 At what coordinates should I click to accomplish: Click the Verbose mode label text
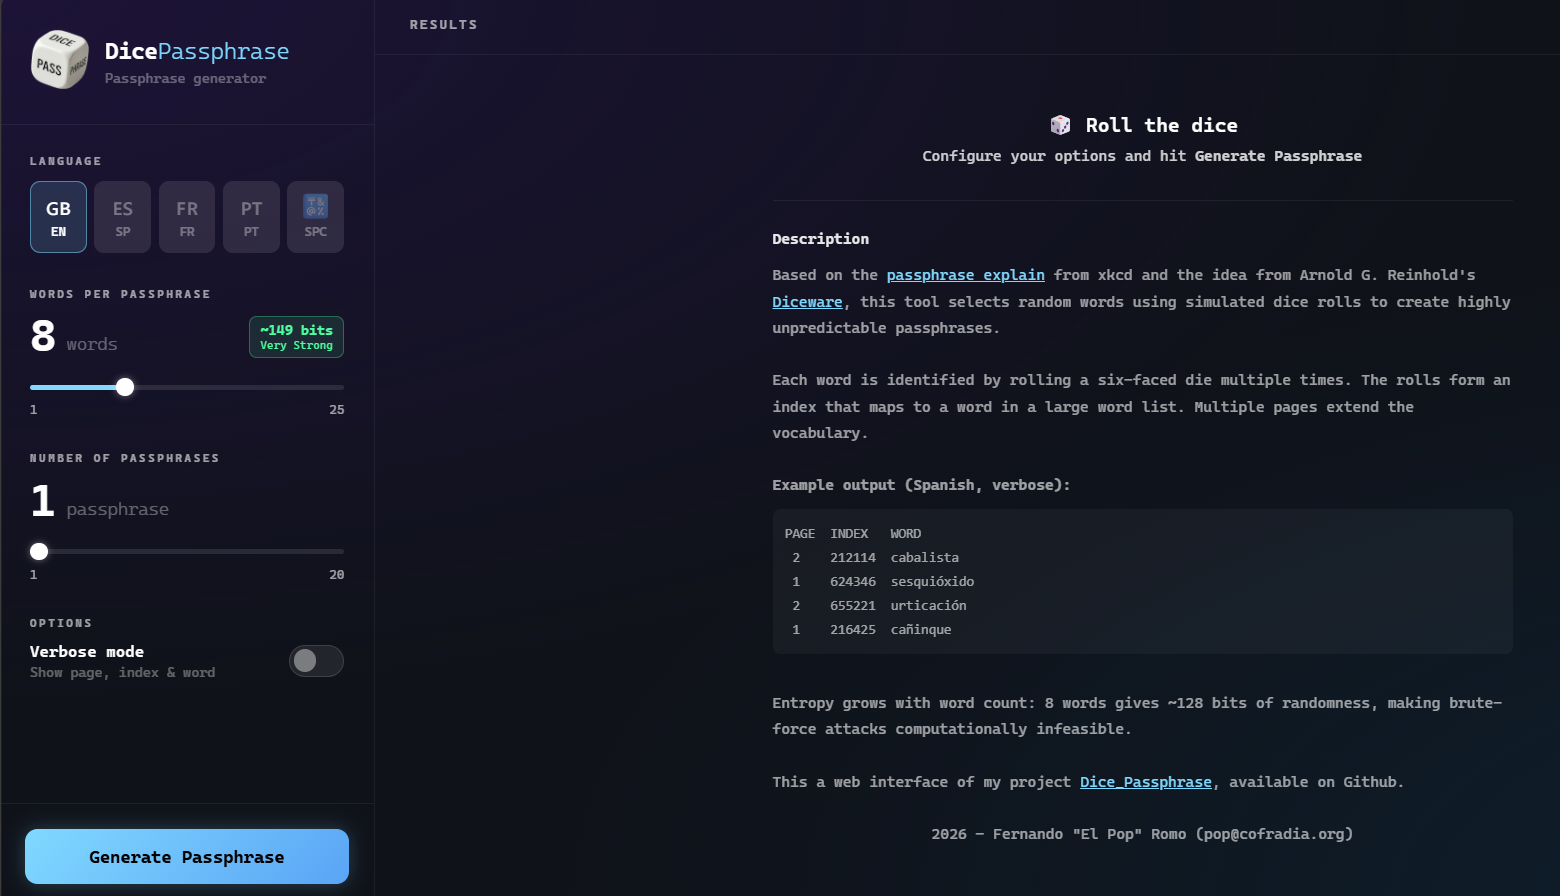87,652
